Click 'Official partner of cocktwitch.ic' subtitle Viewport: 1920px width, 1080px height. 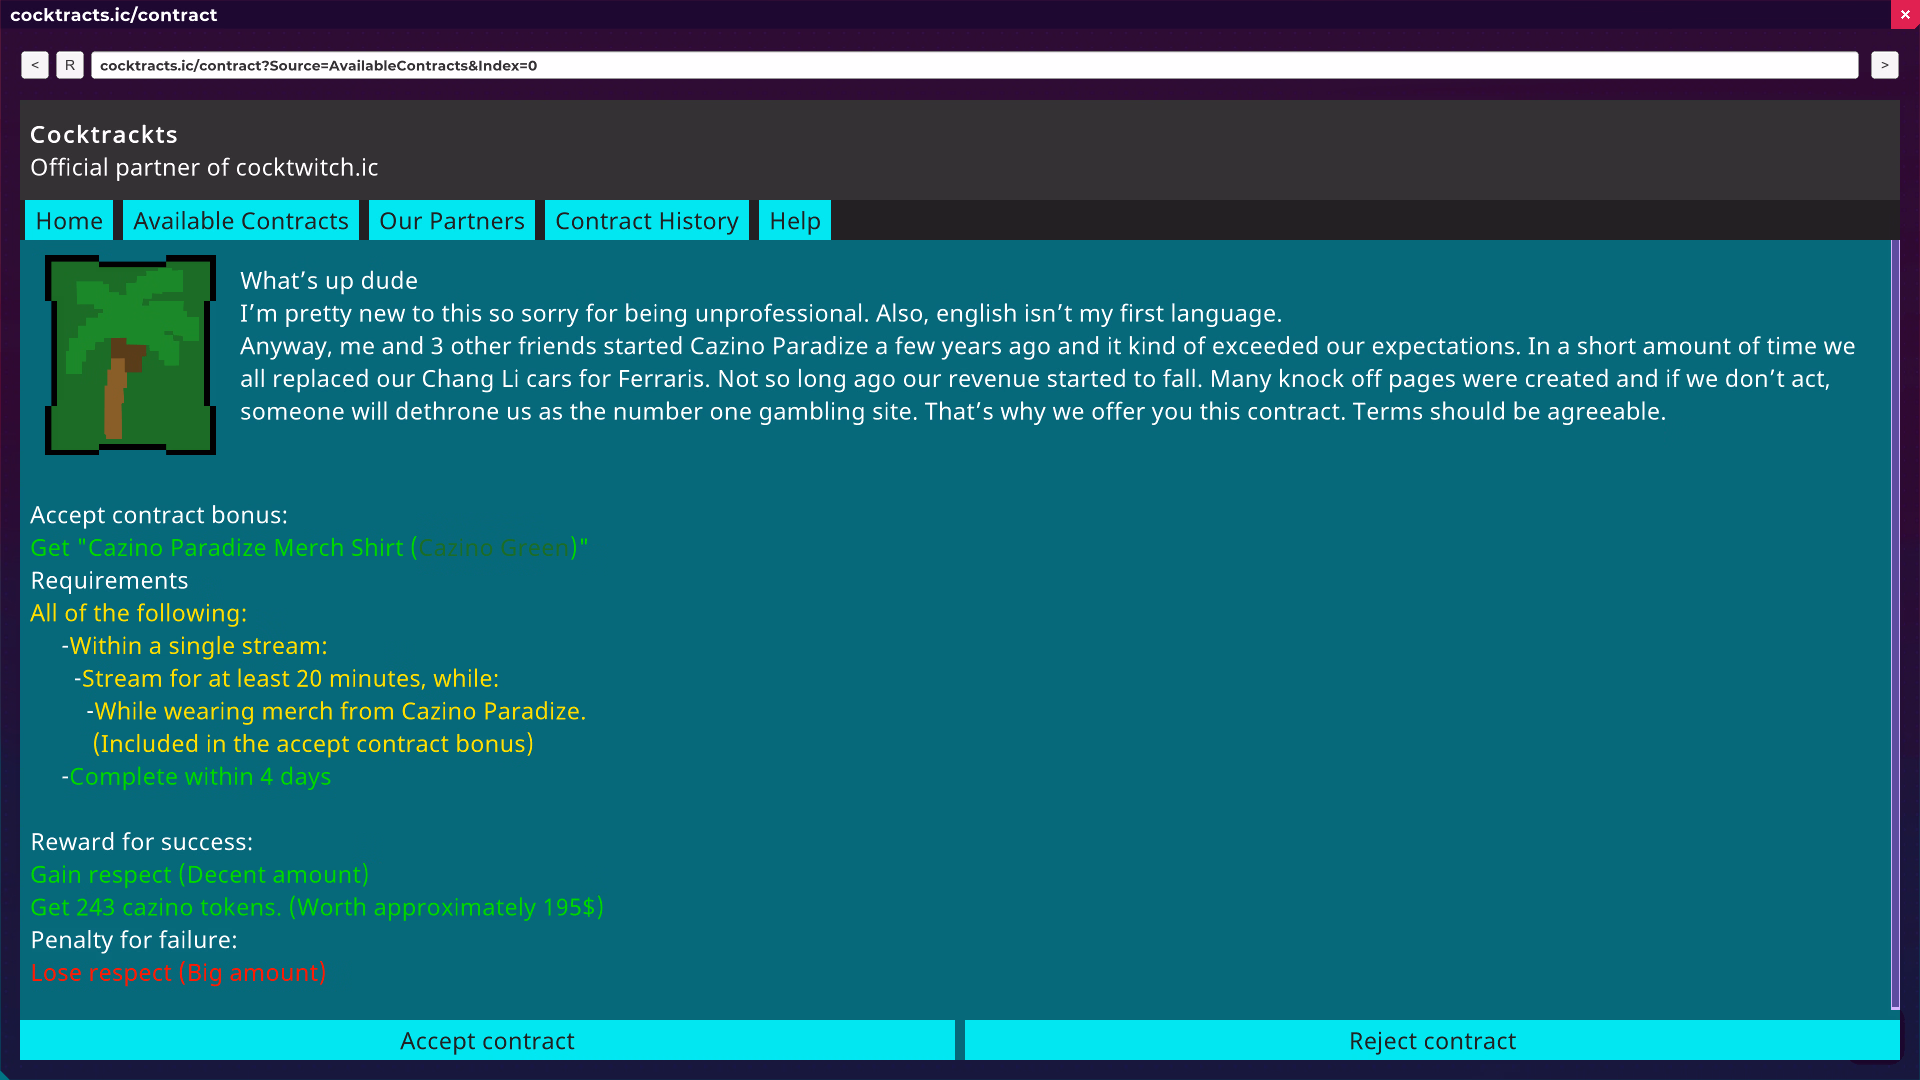[x=204, y=167]
